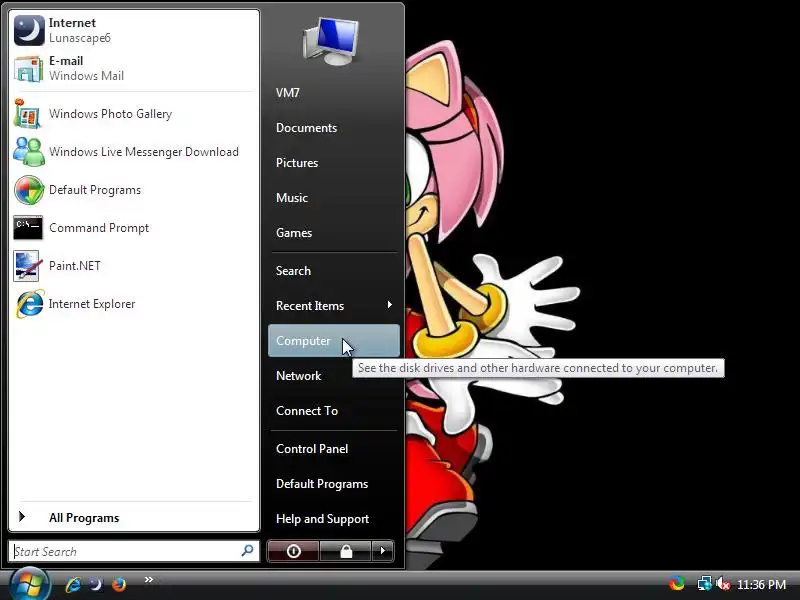Click the Start orb button

30,585
